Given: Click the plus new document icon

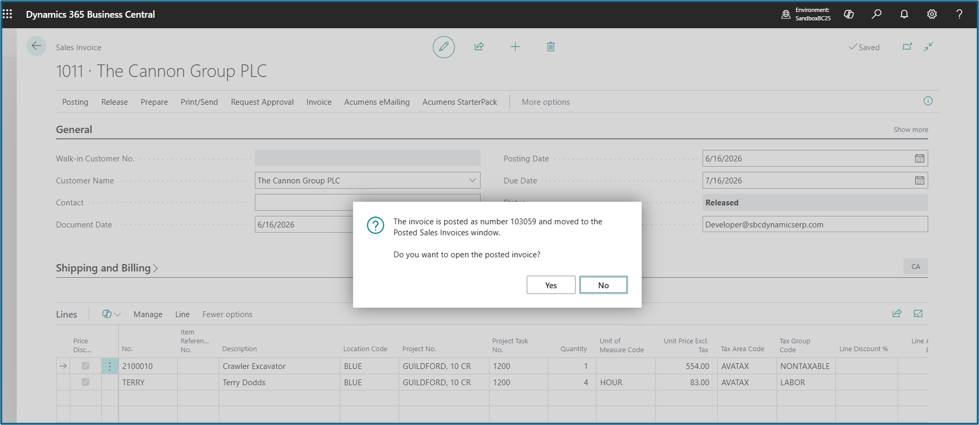Looking at the screenshot, I should pyautogui.click(x=515, y=47).
